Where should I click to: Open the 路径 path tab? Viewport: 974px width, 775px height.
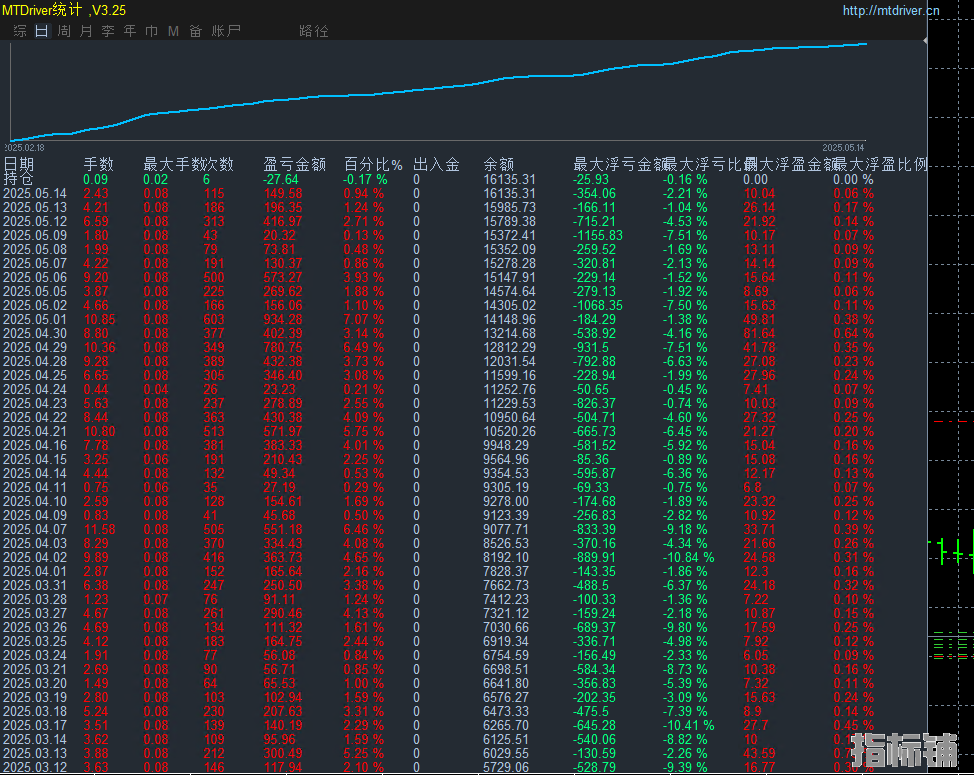(x=314, y=30)
